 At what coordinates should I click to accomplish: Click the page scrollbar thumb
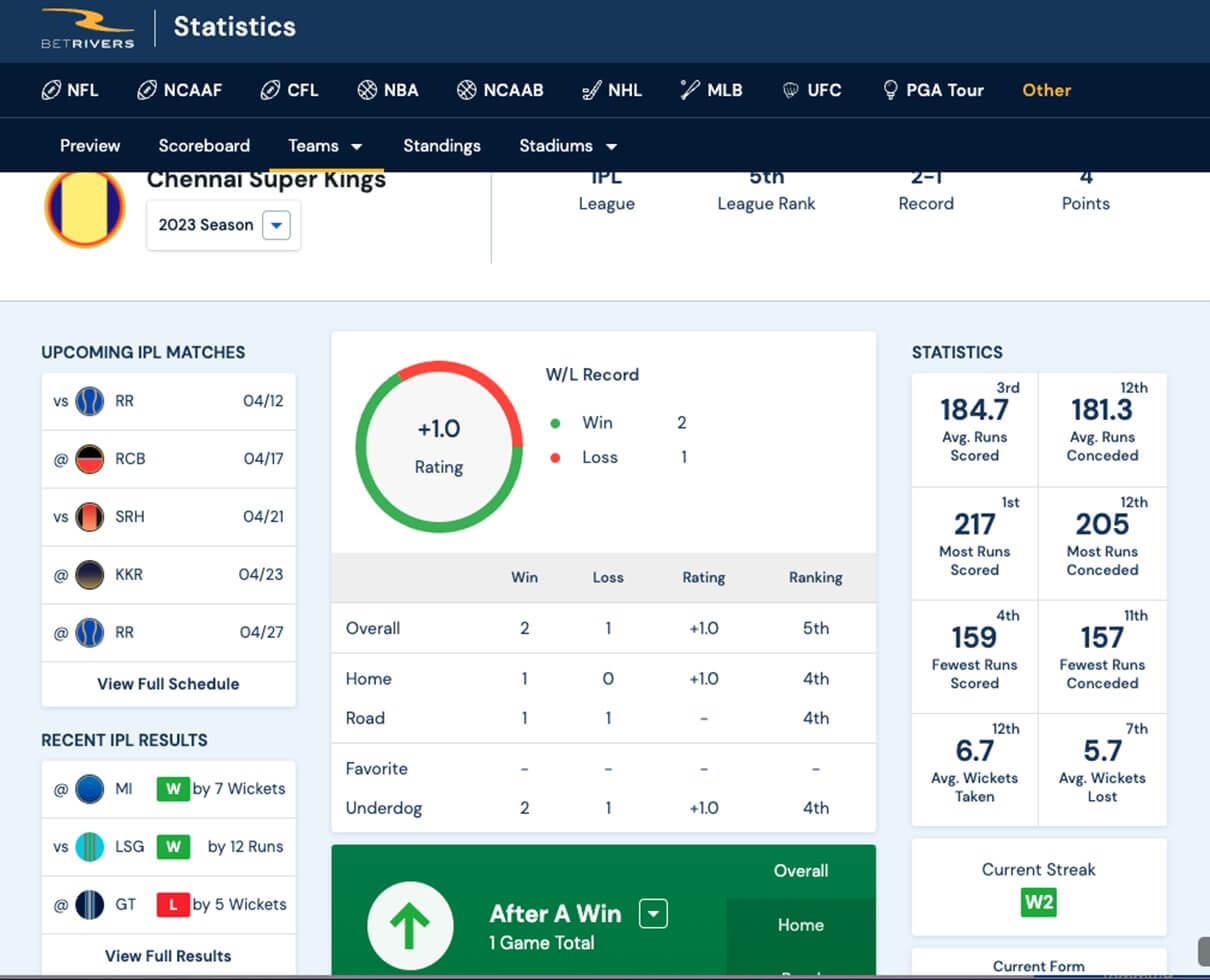coord(1203,951)
